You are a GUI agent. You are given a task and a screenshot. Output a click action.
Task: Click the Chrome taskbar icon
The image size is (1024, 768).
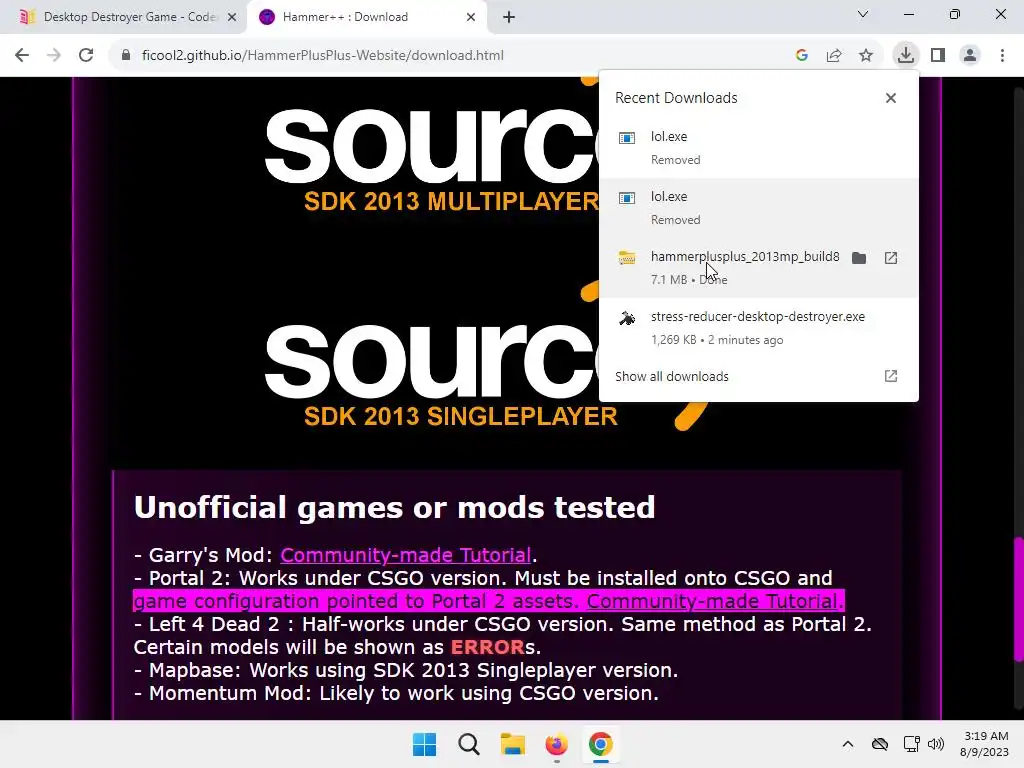coord(600,744)
